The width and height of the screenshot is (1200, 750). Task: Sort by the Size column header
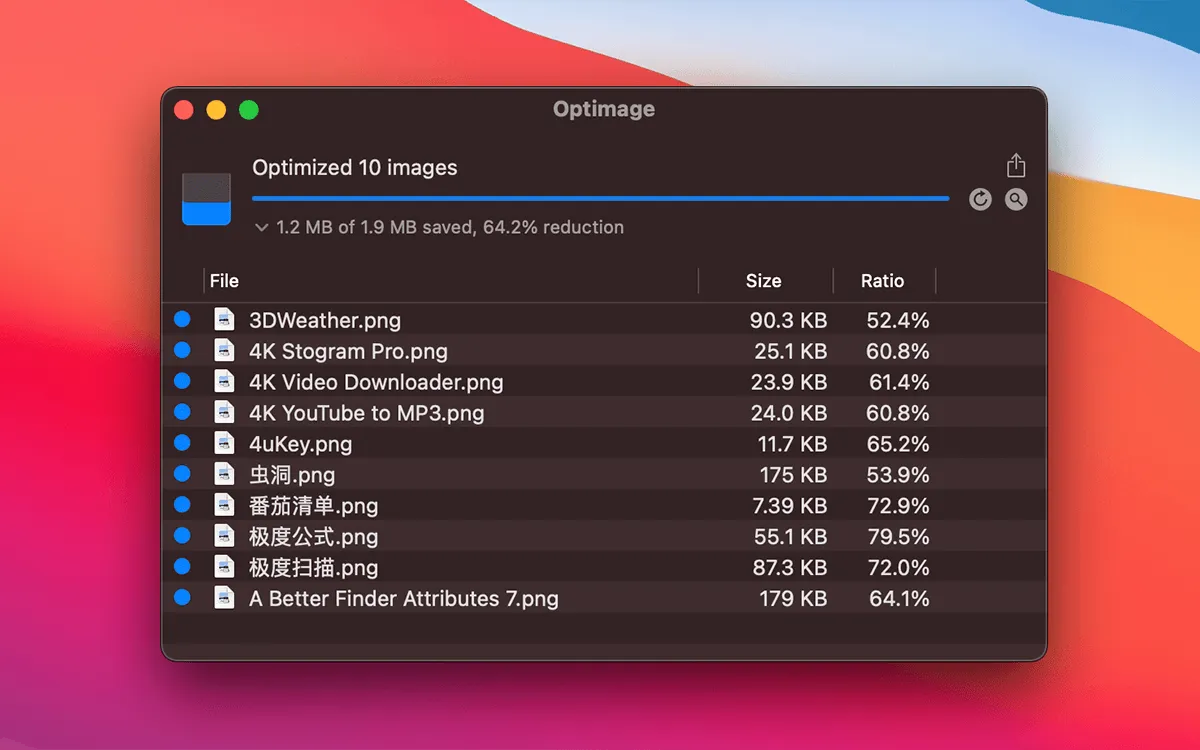(763, 281)
